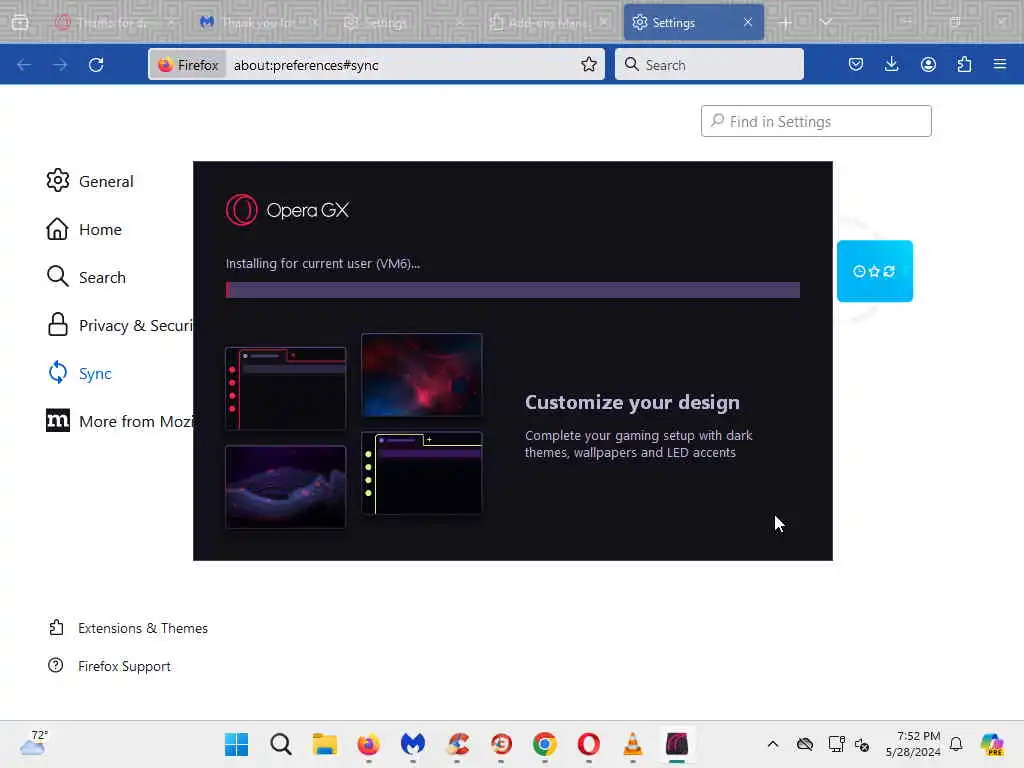Select the red nebula wallpaper thumbnail
This screenshot has height=768, width=1024.
(x=422, y=375)
